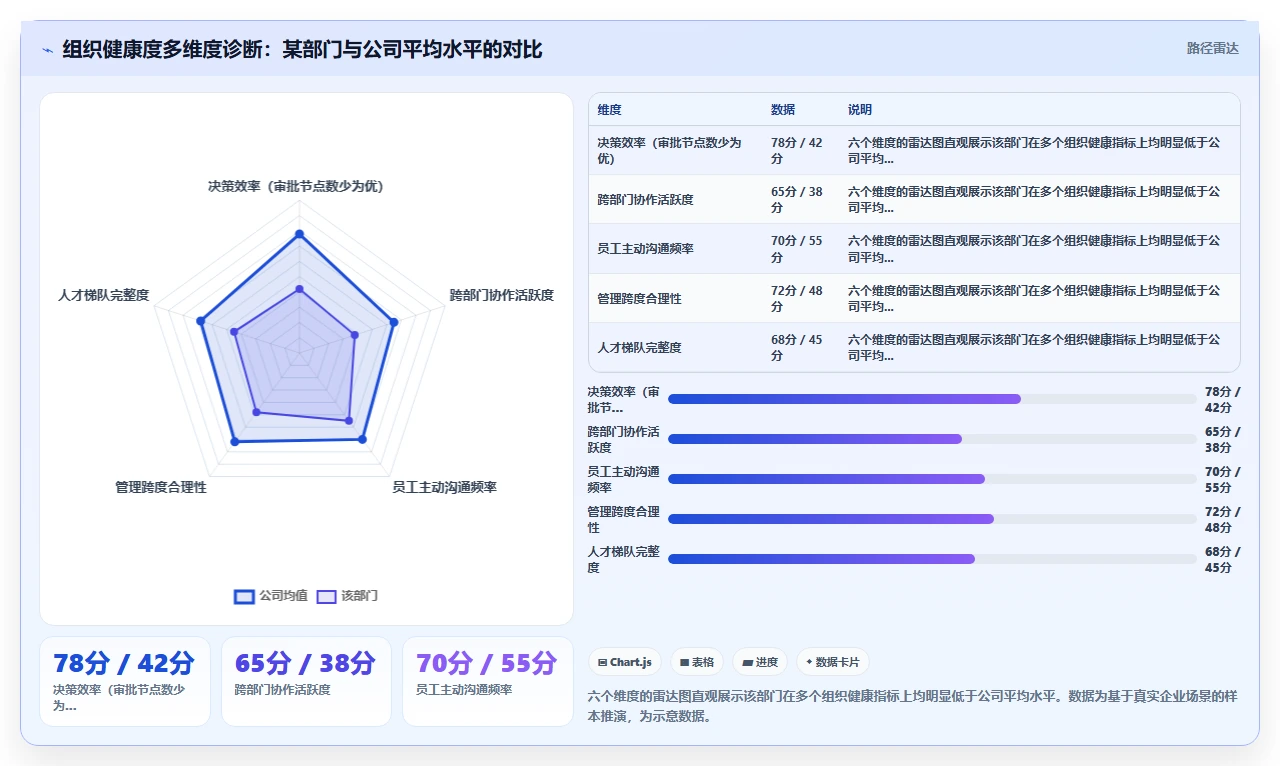The width and height of the screenshot is (1280, 766).
Task: Click the 表格 tag chip
Action: (697, 662)
